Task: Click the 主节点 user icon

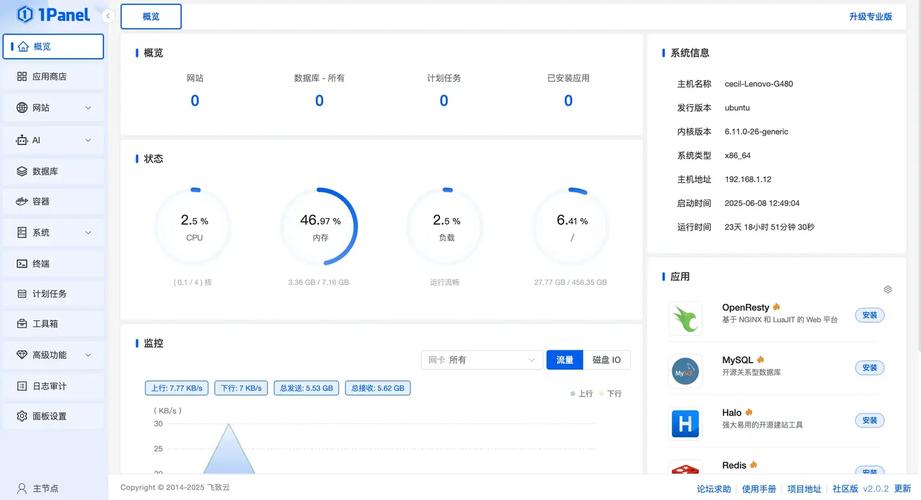Action: (22, 488)
